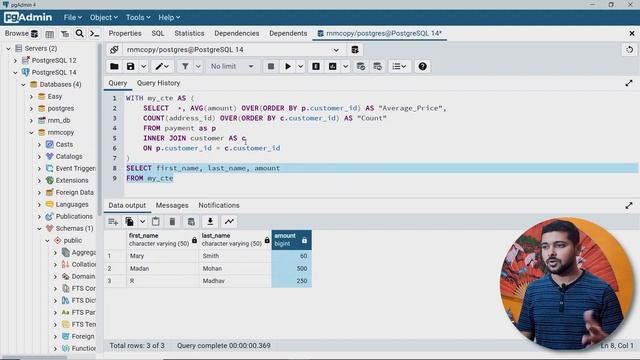Open the File menu

(x=72, y=18)
